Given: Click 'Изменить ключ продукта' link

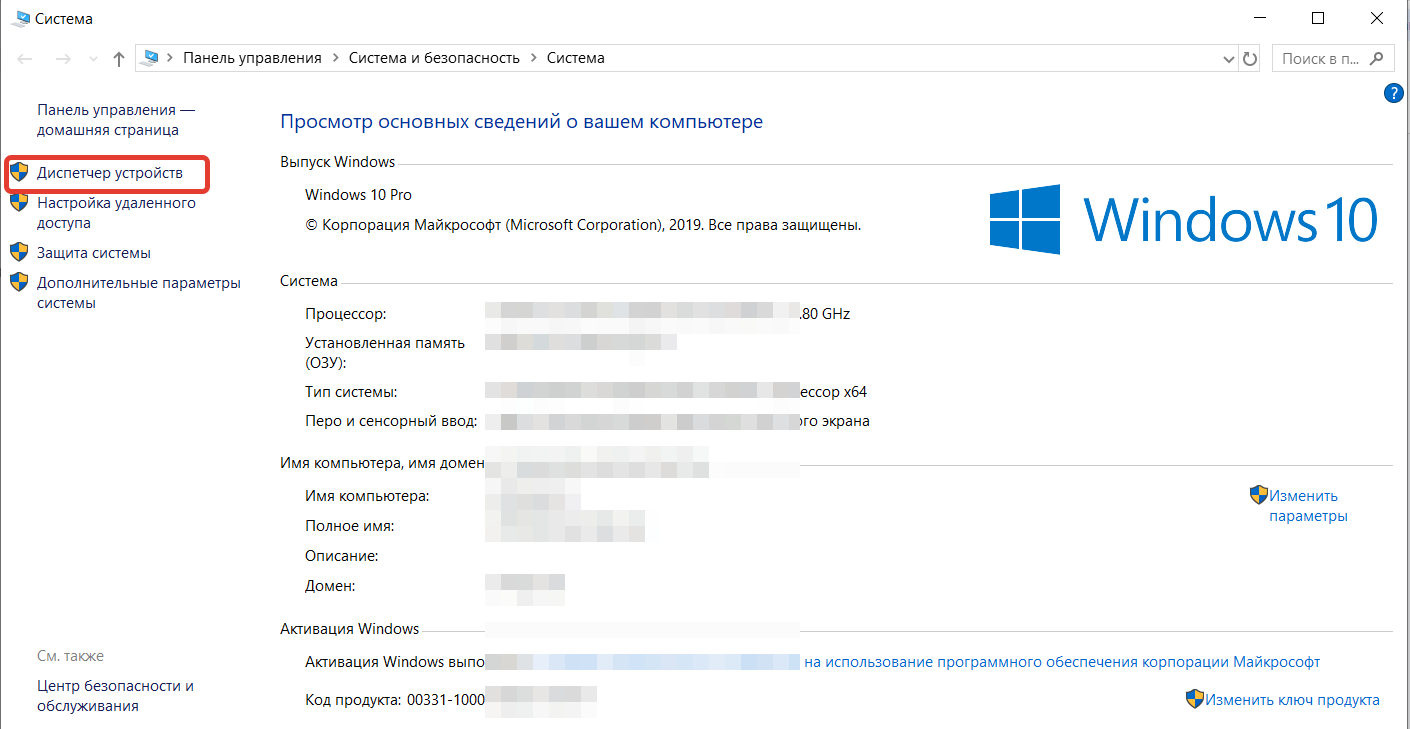Looking at the screenshot, I should [x=1292, y=700].
